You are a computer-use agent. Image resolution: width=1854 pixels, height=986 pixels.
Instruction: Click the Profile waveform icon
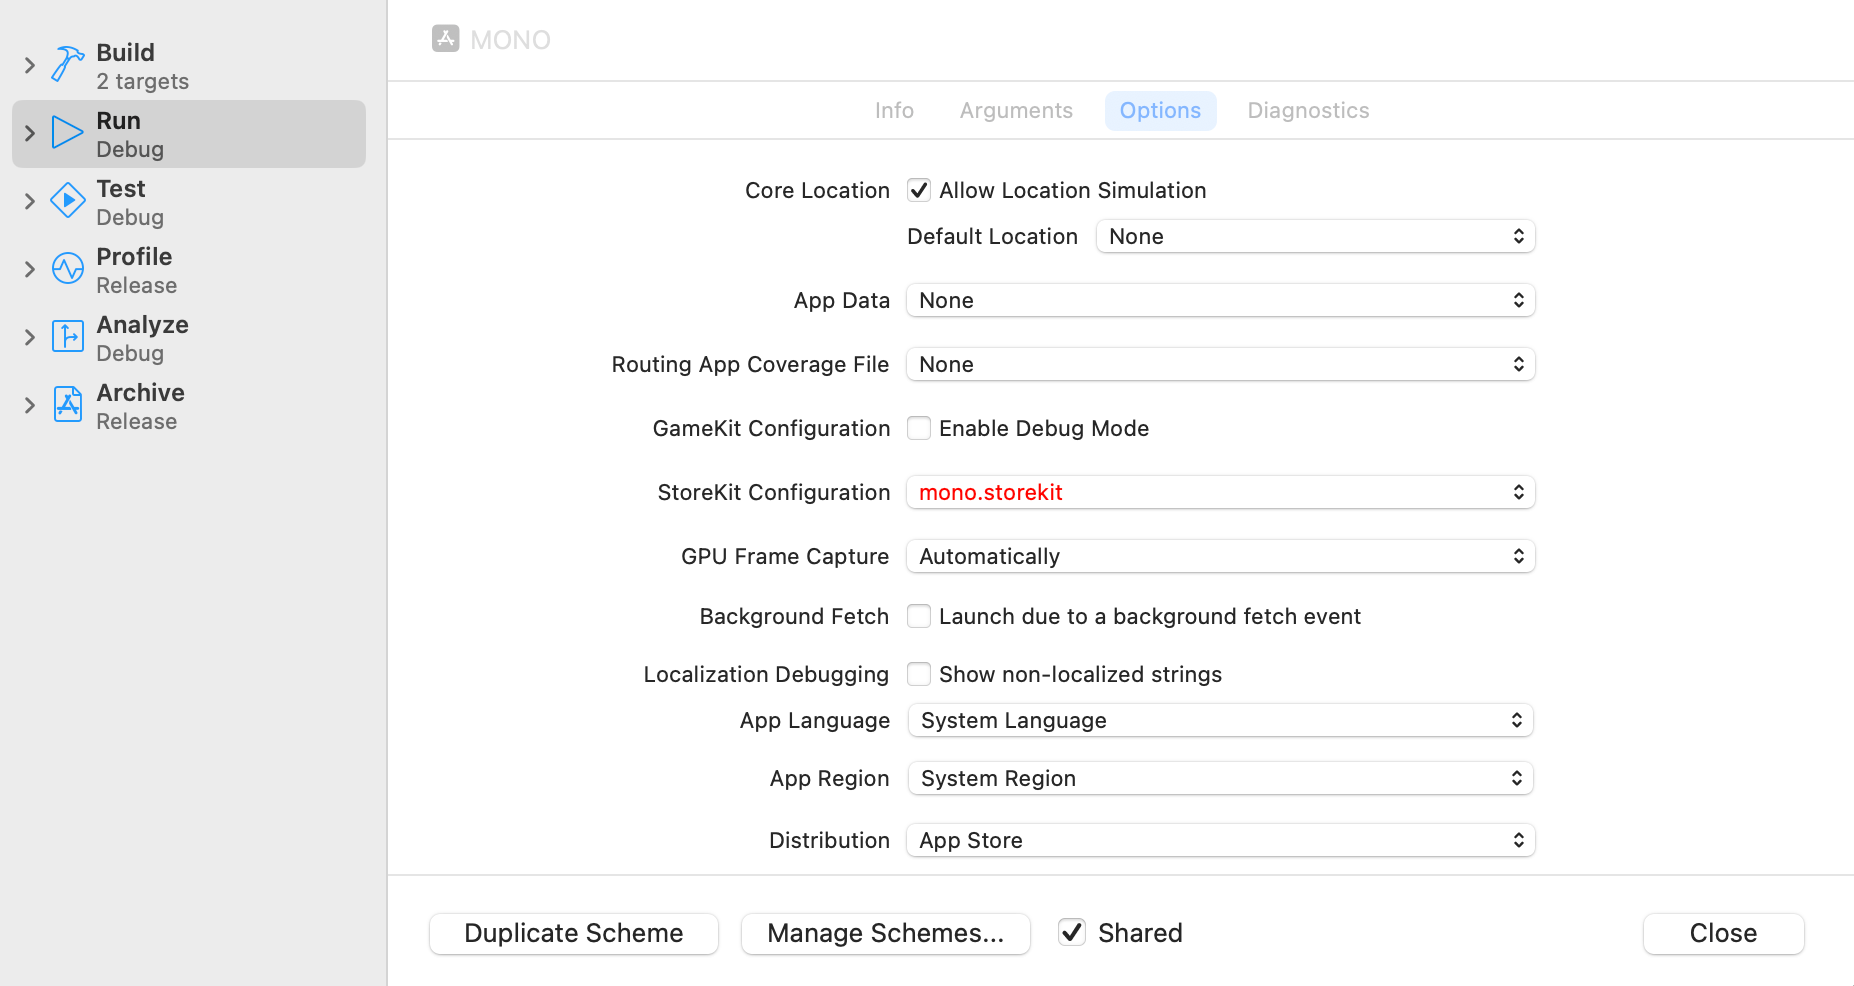click(x=67, y=269)
